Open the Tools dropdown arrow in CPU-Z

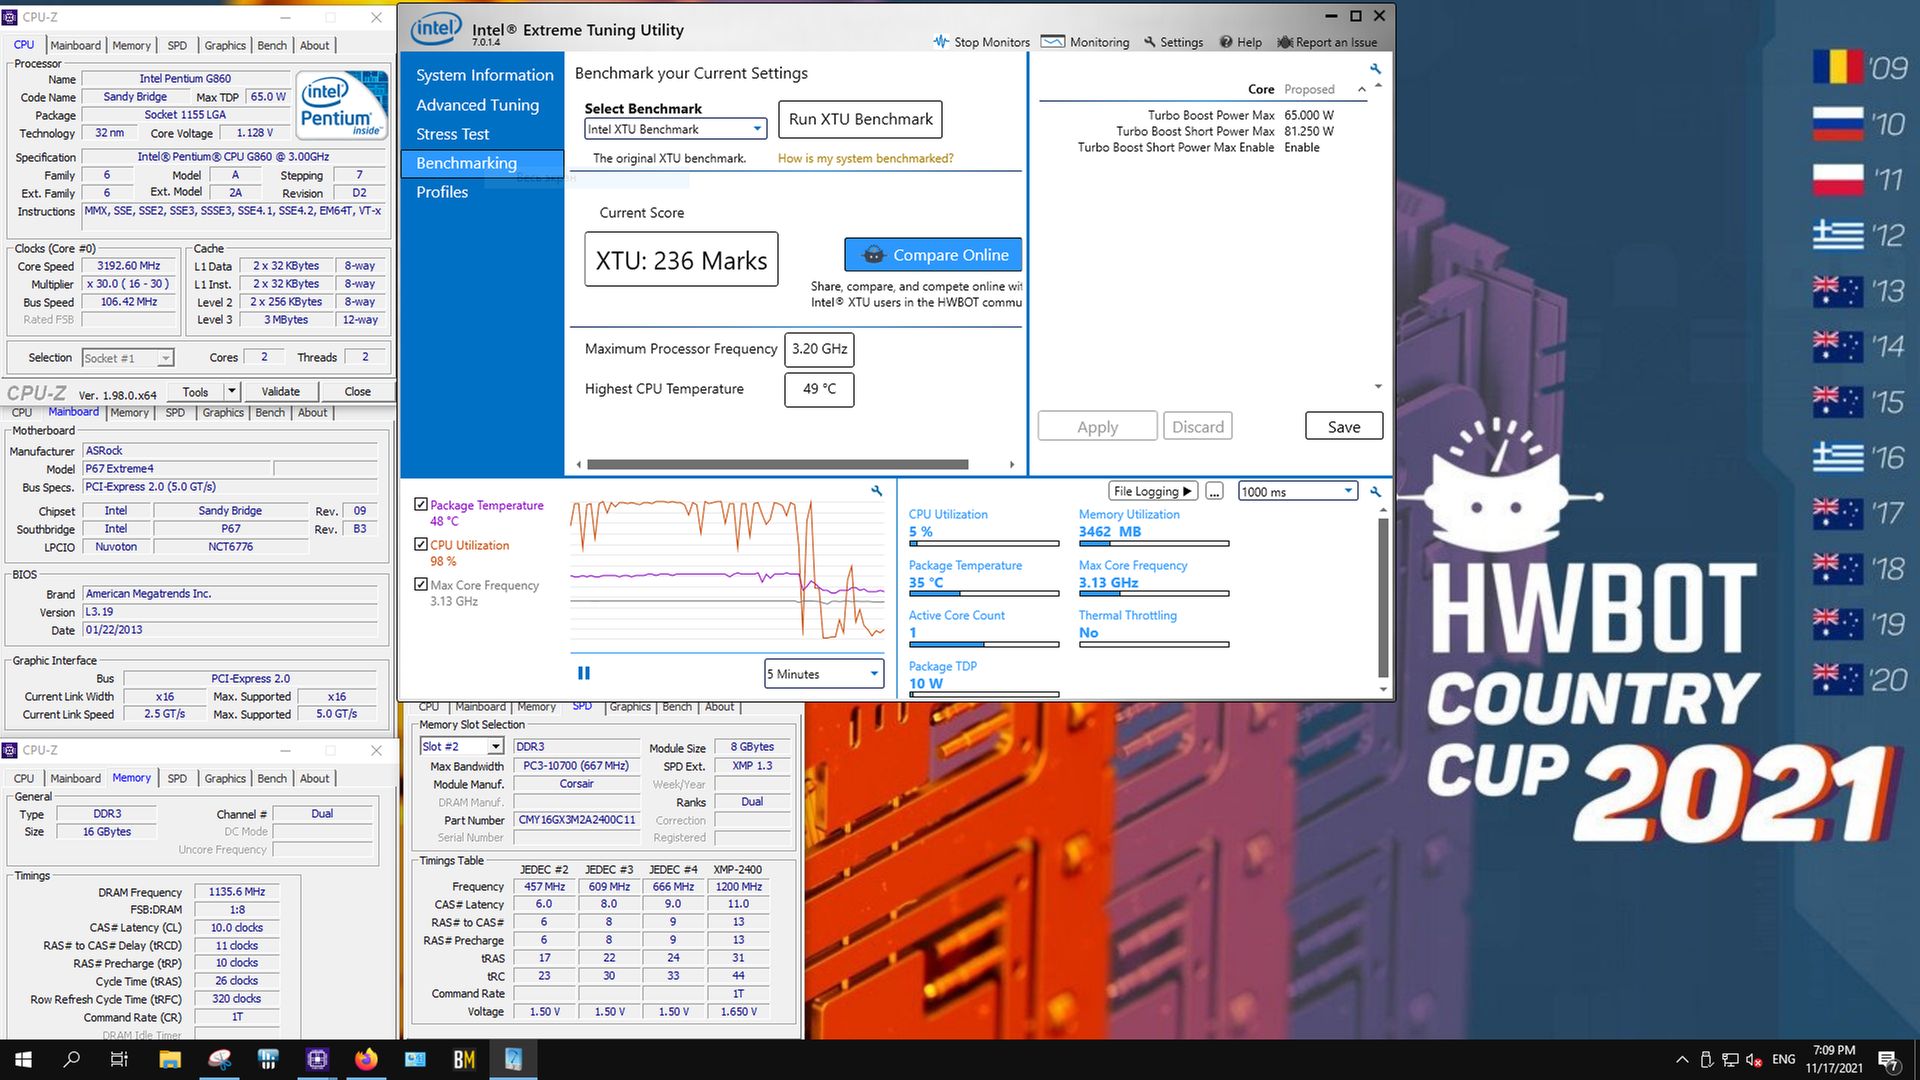(232, 391)
